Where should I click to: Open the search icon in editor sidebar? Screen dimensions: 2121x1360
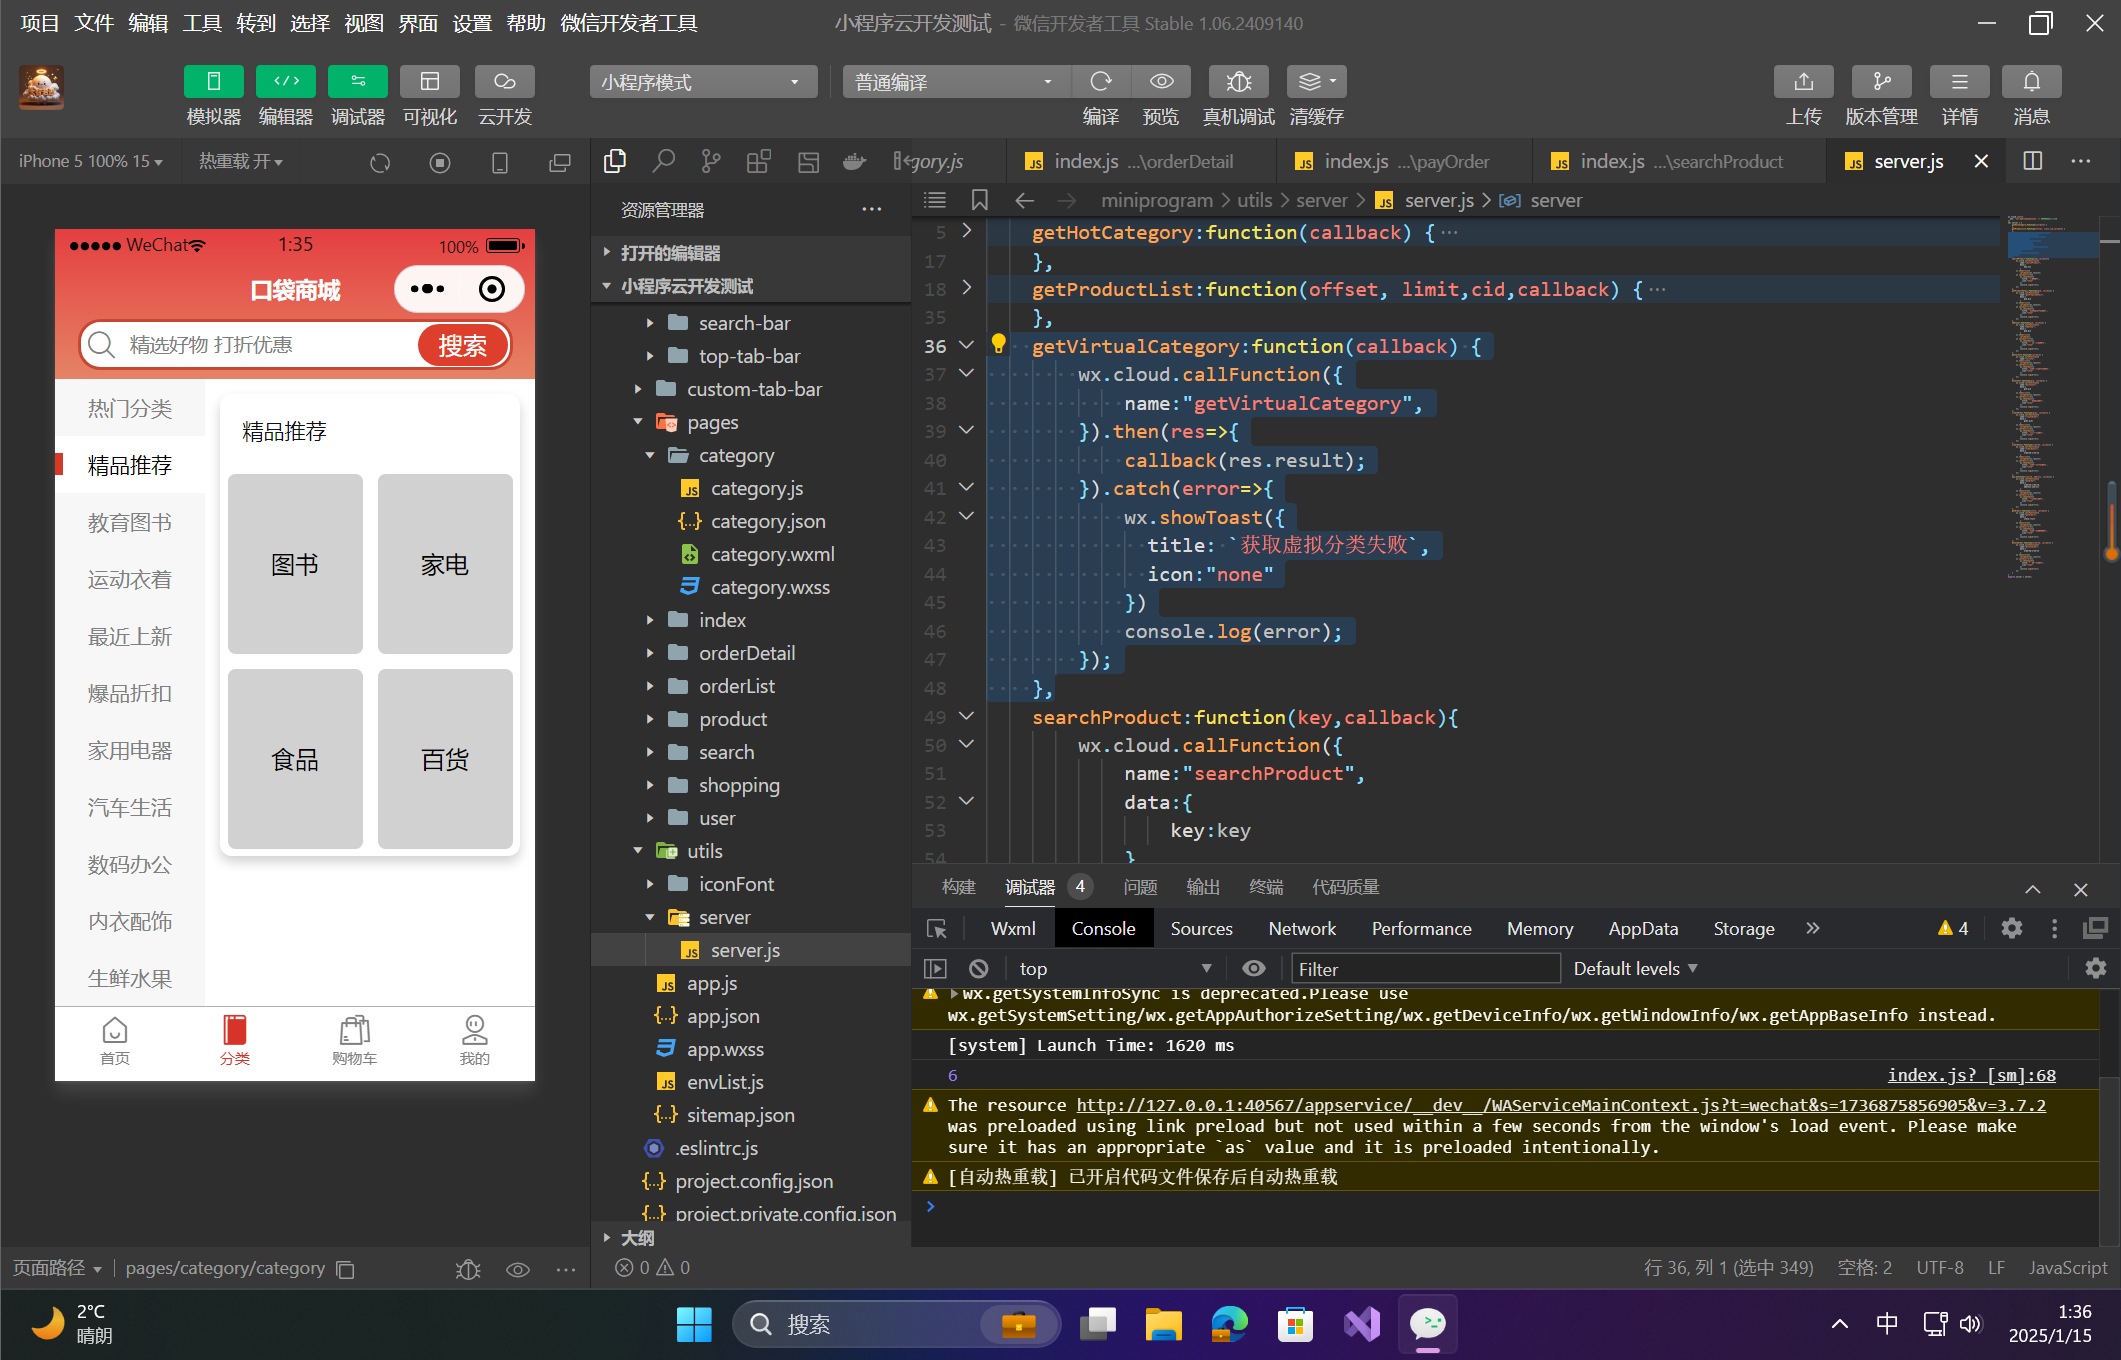click(x=663, y=161)
